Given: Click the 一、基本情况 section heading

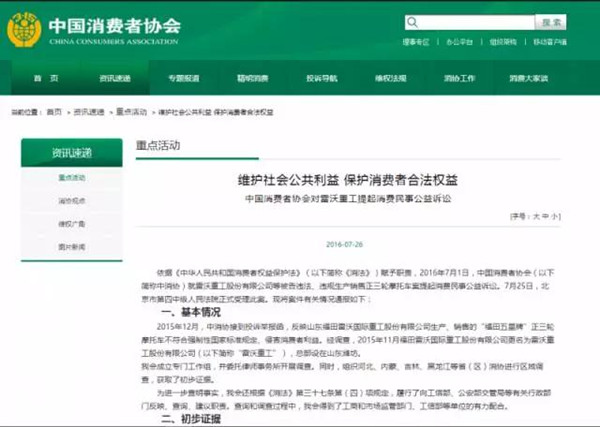Looking at the screenshot, I should click(x=191, y=312).
